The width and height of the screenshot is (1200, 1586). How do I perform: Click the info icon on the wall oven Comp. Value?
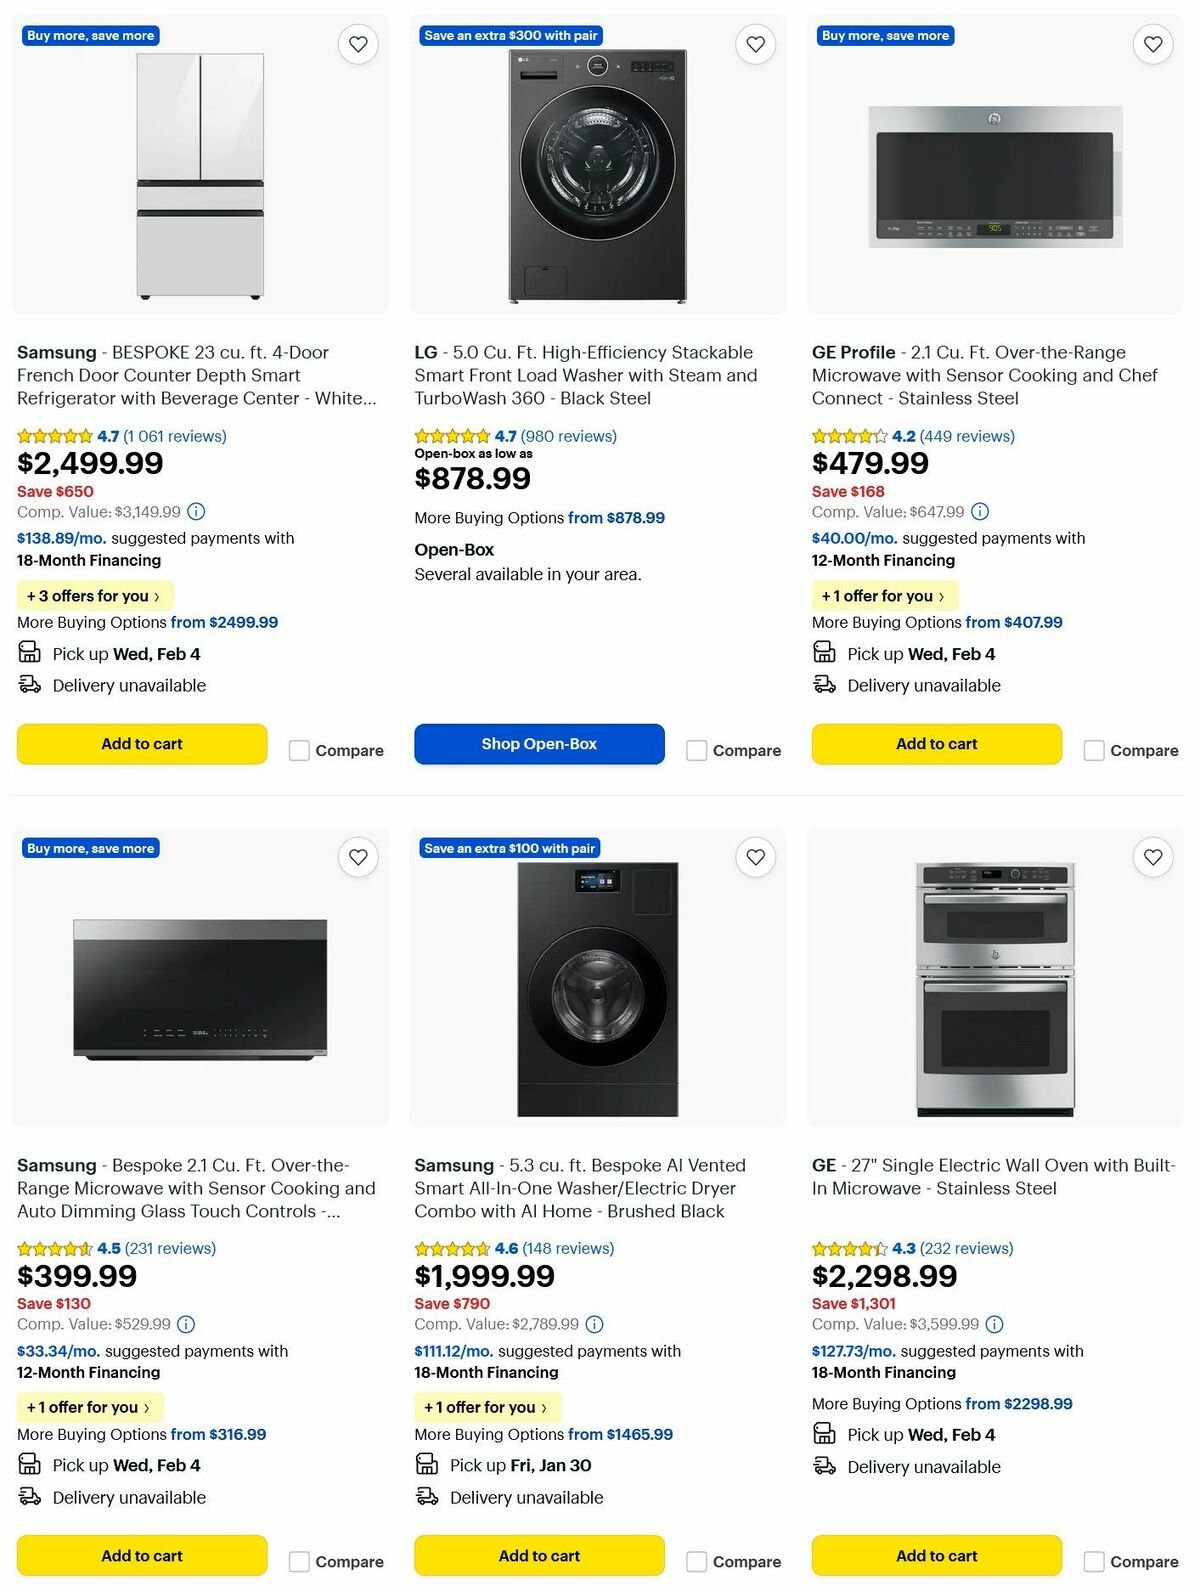992,1323
